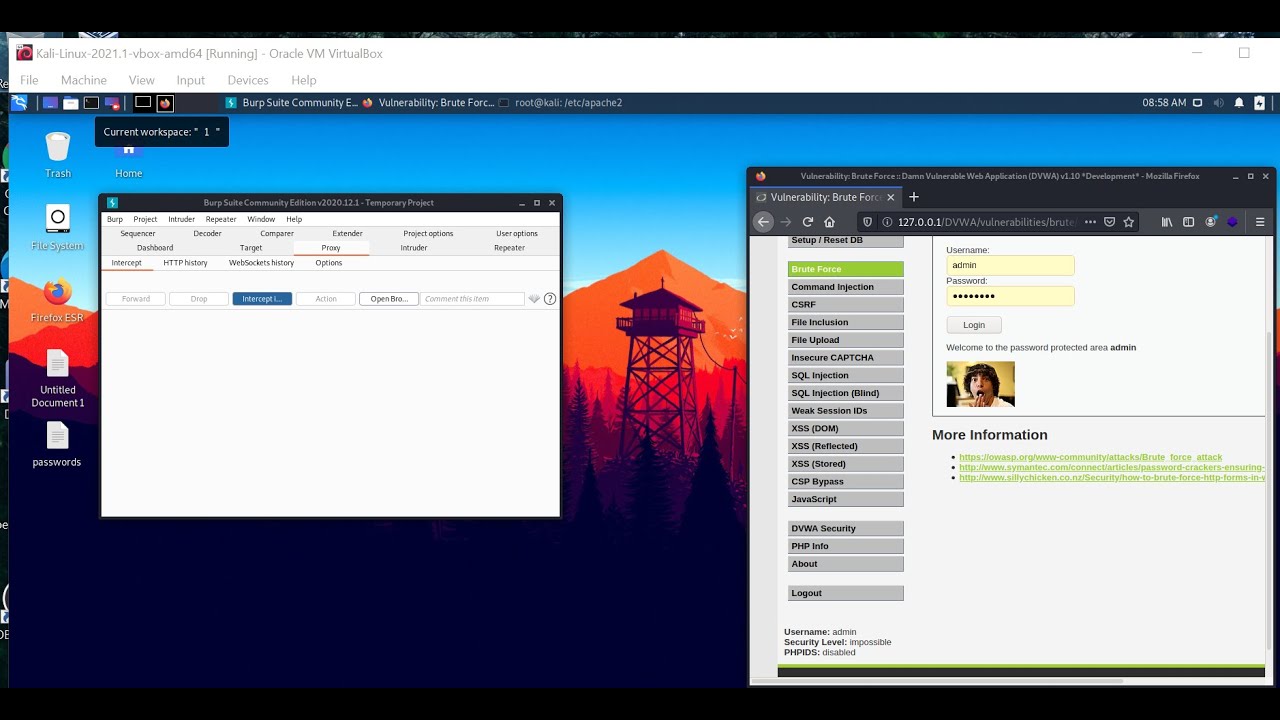Image resolution: width=1280 pixels, height=720 pixels.
Task: Open the OWASP Brute_force_attack link
Action: (1090, 457)
